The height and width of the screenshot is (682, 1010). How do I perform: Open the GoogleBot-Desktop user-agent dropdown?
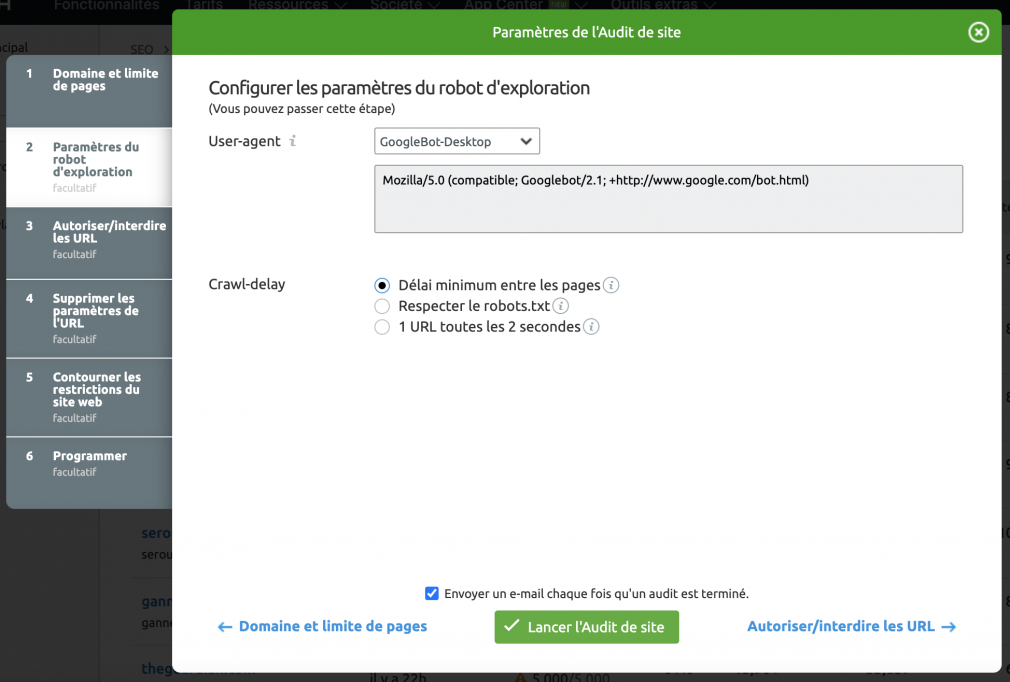457,141
